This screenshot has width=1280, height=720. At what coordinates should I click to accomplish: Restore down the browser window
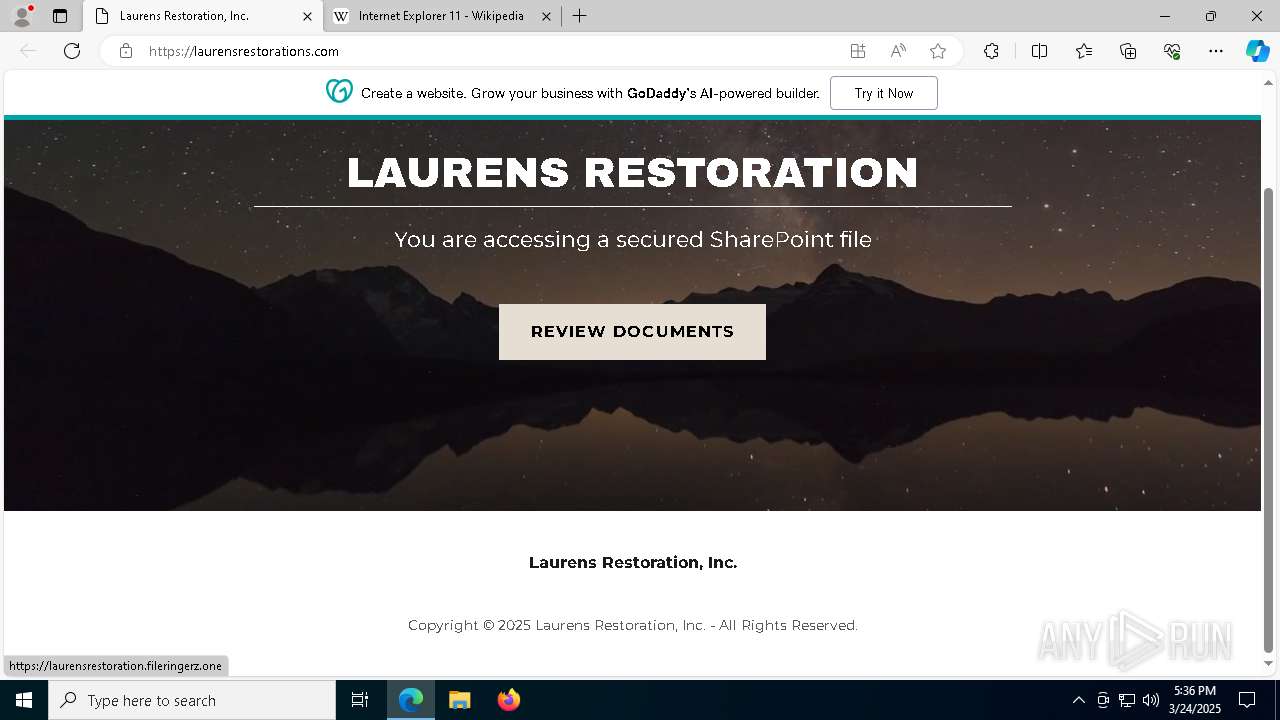click(x=1210, y=16)
